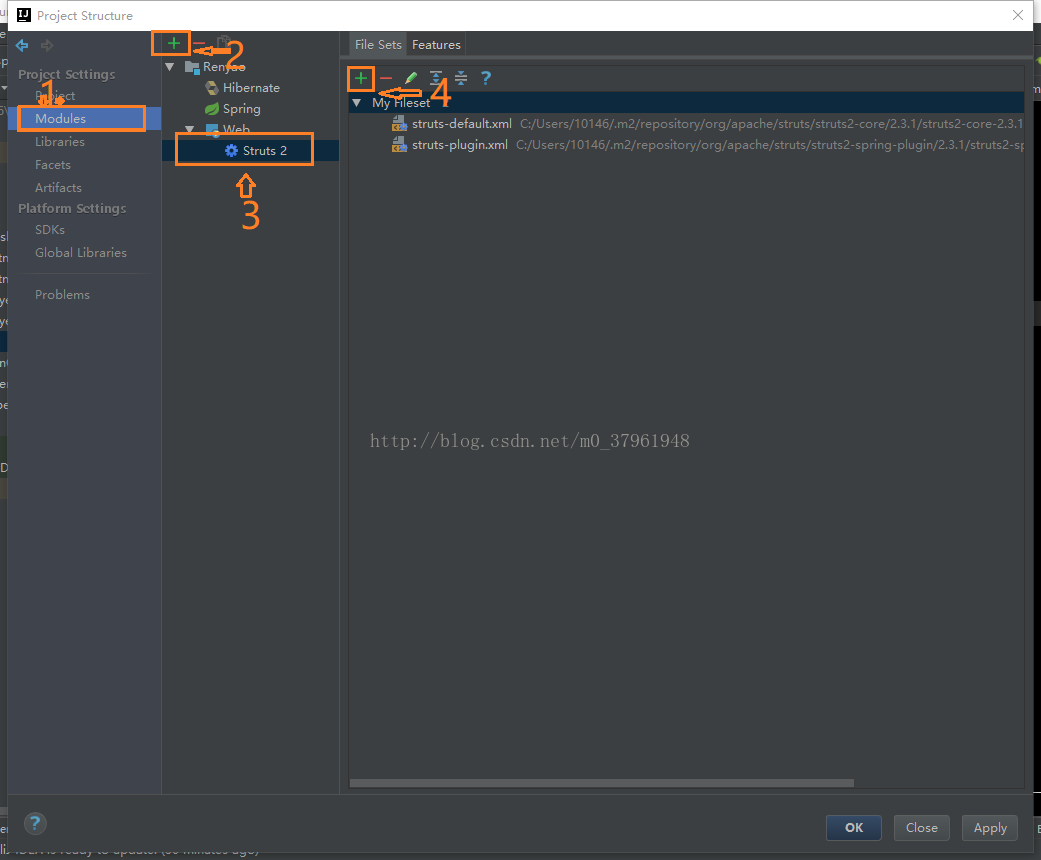Open Facets settings

point(52,165)
